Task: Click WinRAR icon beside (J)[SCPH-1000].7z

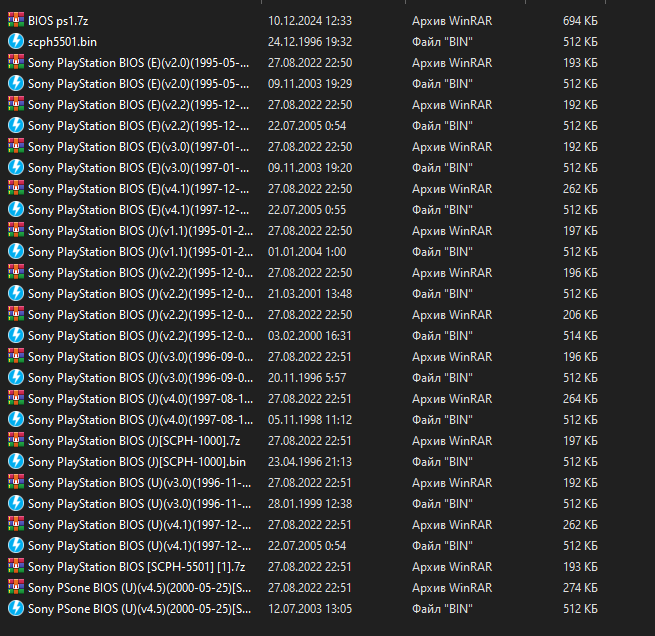Action: tap(16, 440)
